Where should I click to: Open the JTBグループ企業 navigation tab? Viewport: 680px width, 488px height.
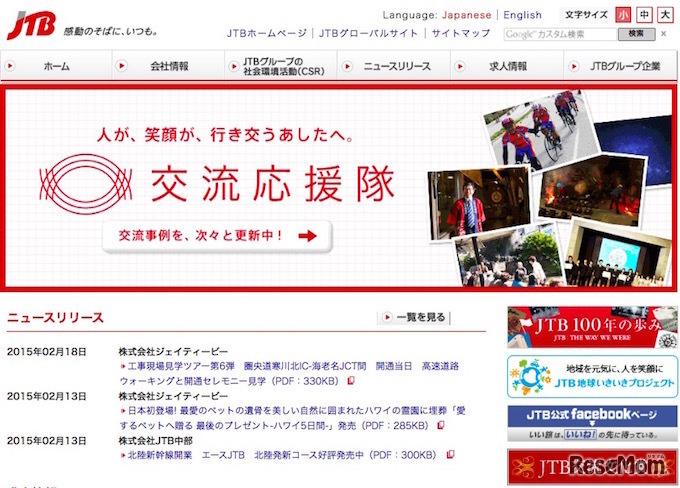click(620, 66)
